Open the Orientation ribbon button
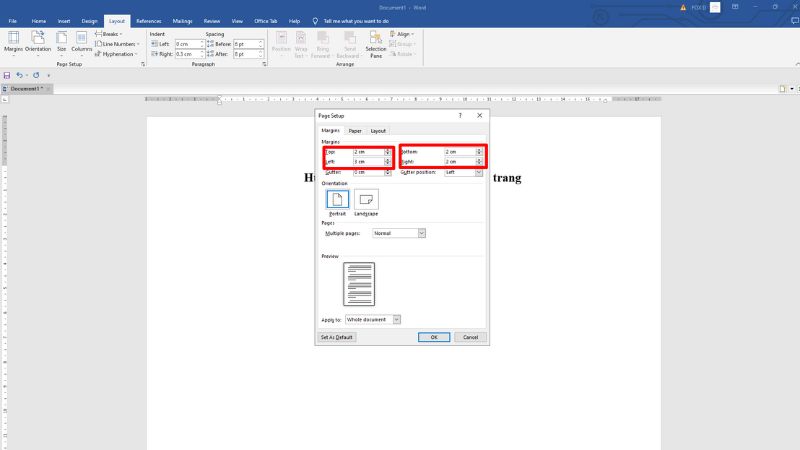 (38, 38)
